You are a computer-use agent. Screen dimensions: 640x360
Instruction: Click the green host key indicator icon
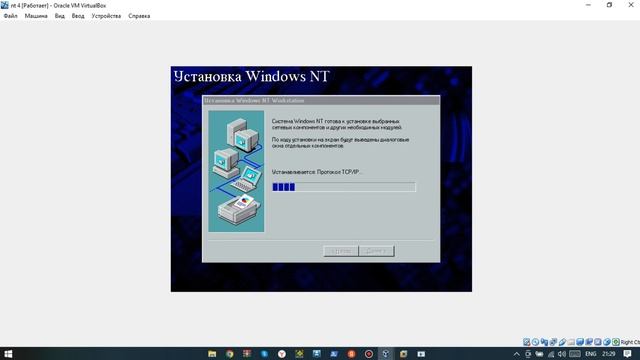pyautogui.click(x=616, y=342)
